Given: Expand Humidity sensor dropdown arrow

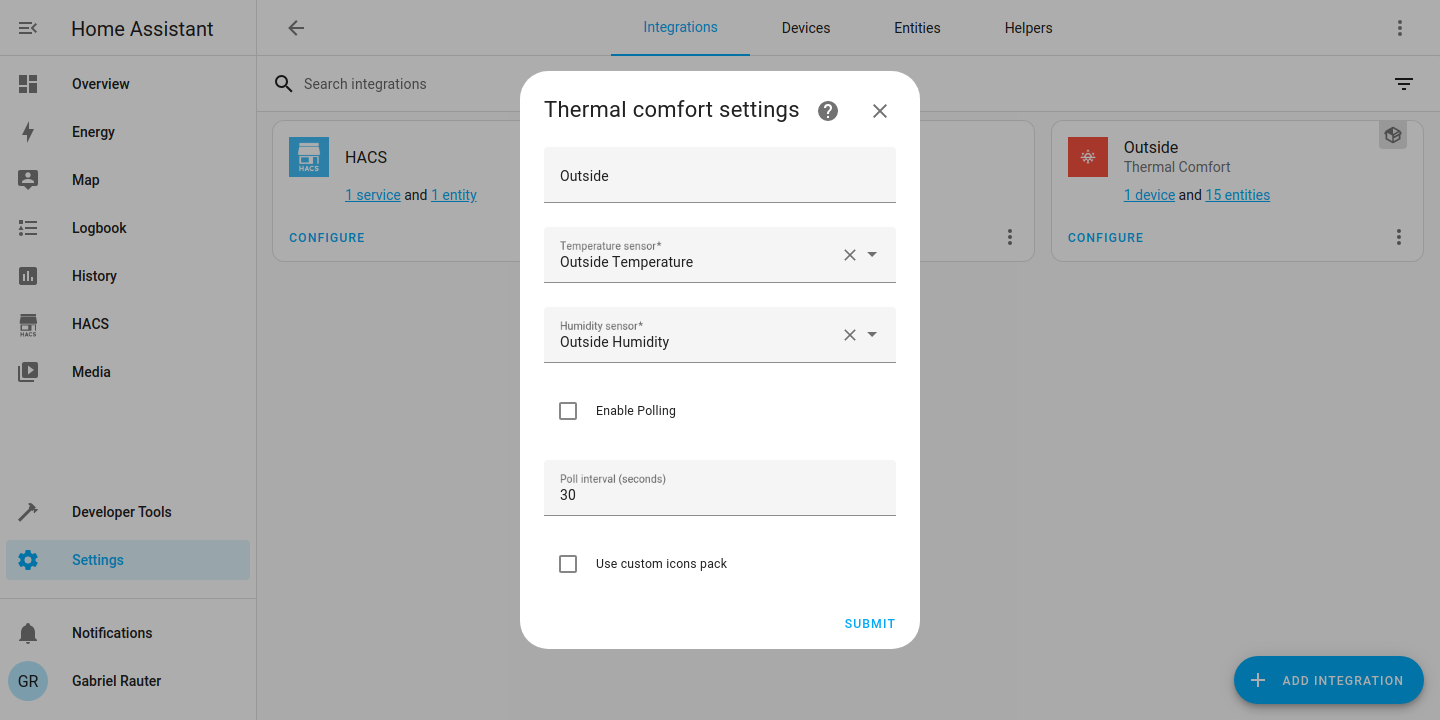Looking at the screenshot, I should (872, 335).
